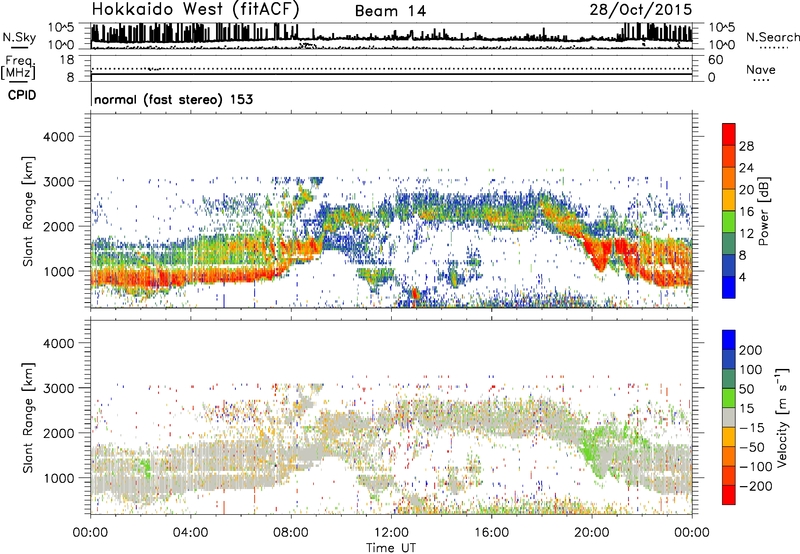Click the "4" power colorbar label
Viewport: 800px width, 554px height.
(x=742, y=278)
